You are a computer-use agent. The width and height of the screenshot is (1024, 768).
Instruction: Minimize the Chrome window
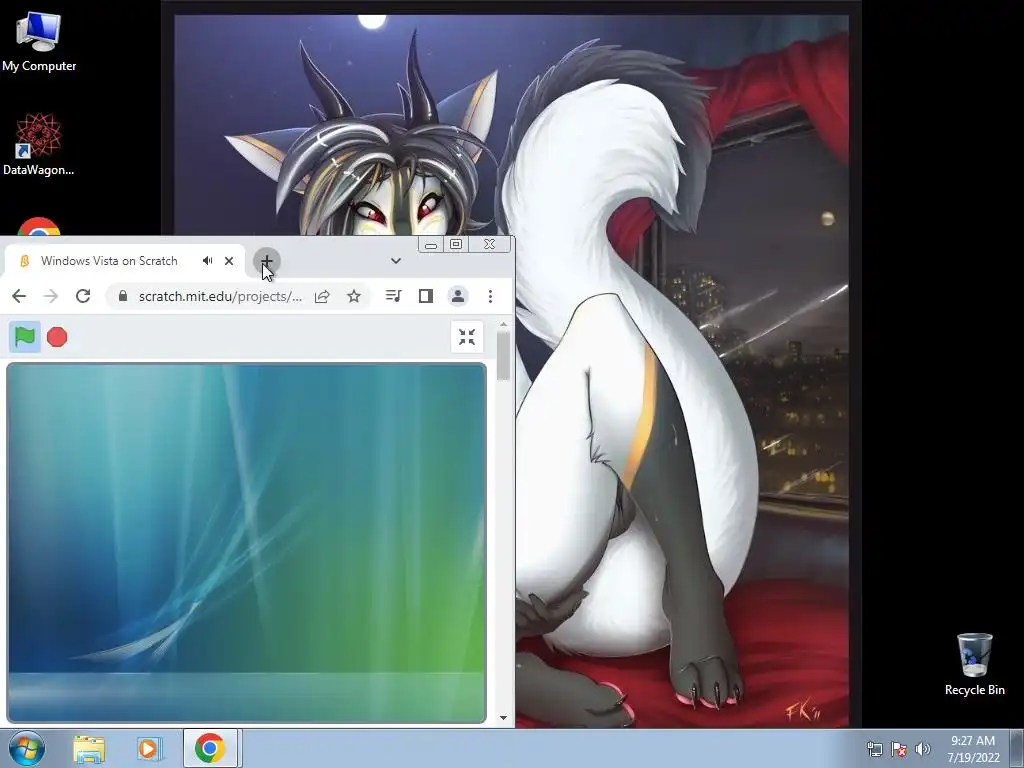click(430, 245)
